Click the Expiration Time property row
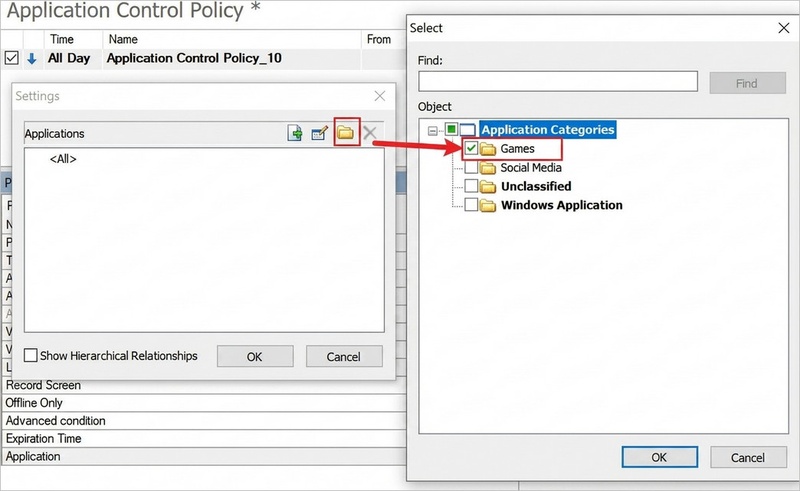The height and width of the screenshot is (491, 800). coord(204,438)
